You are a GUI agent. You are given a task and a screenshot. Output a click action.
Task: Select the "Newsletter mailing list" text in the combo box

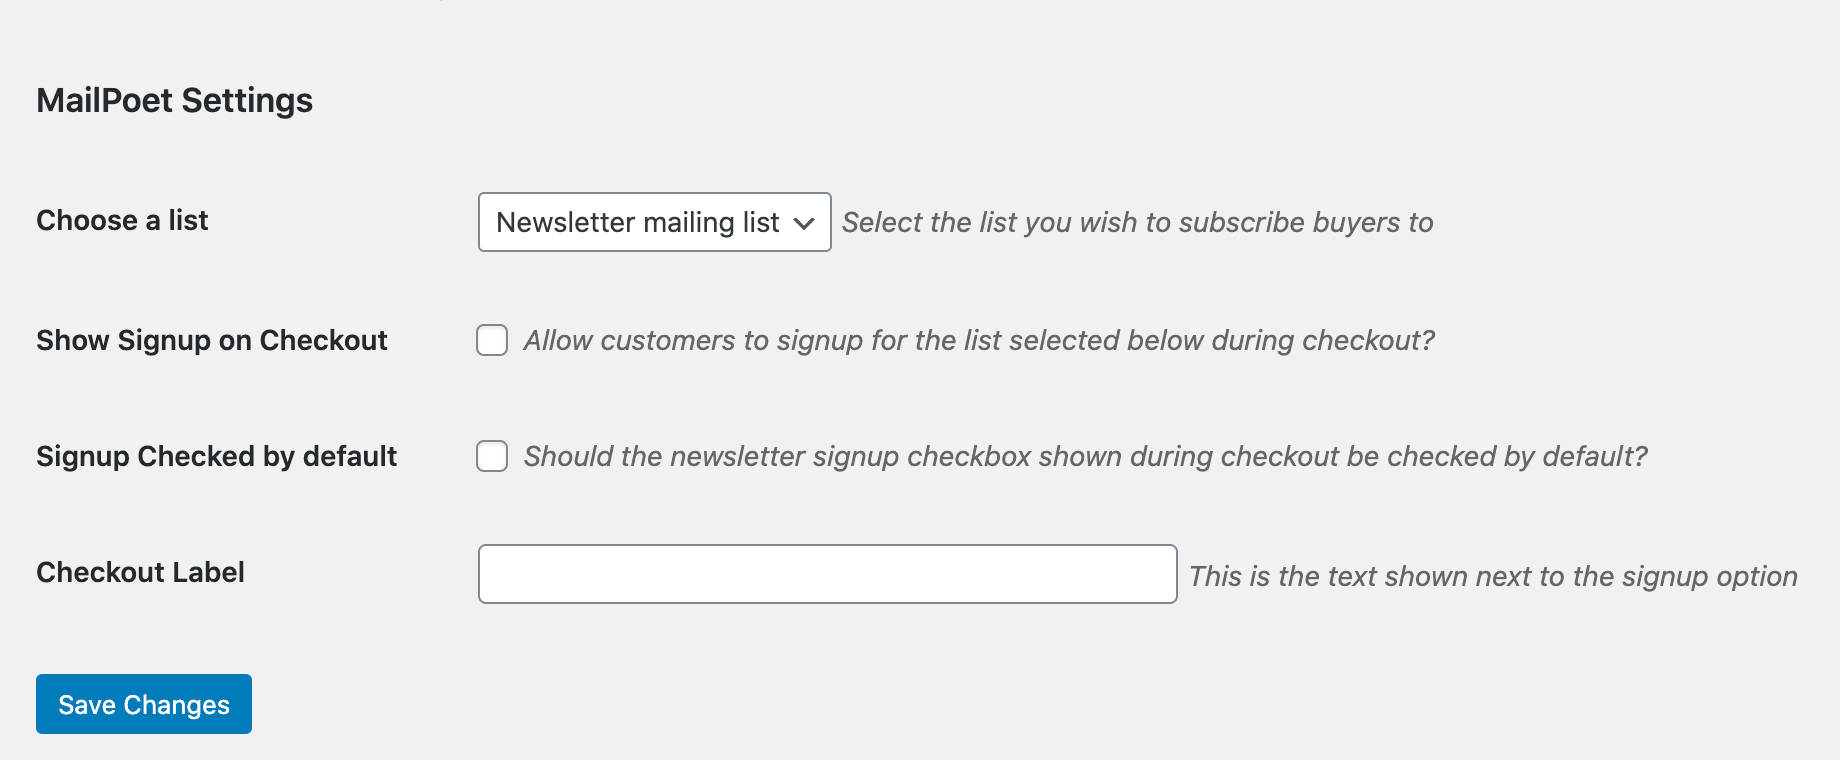(x=637, y=222)
